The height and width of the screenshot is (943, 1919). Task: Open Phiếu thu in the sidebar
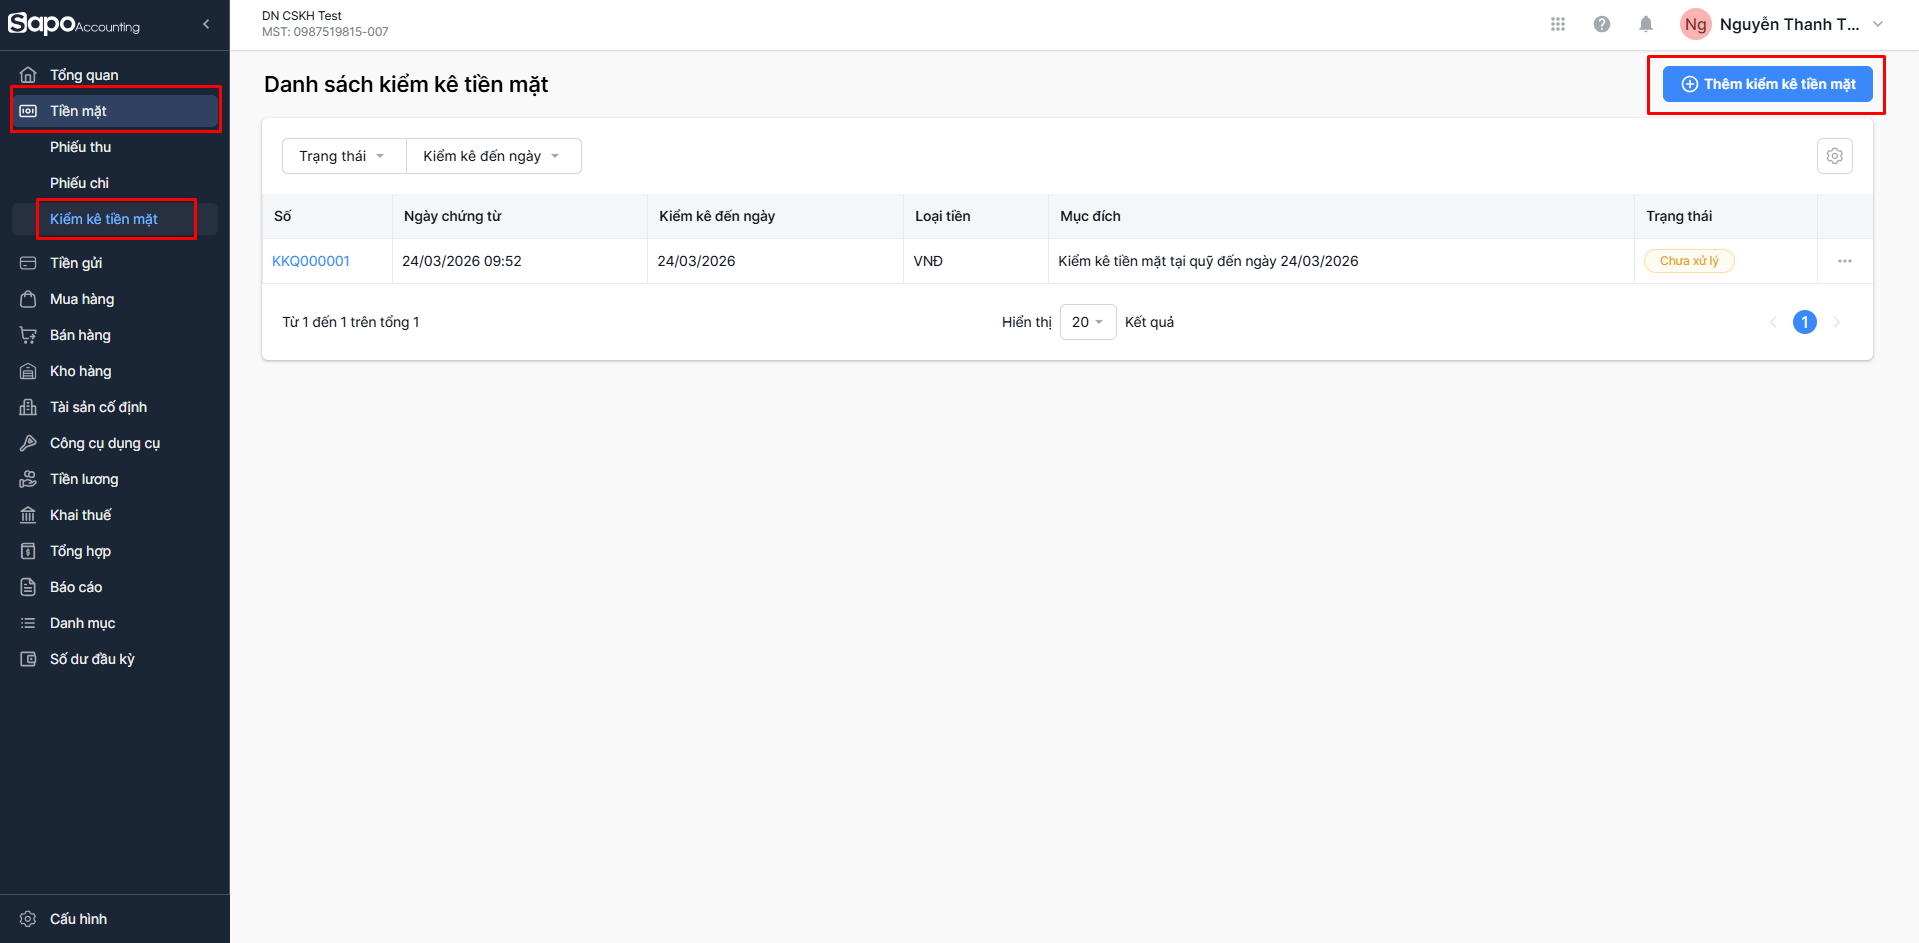pos(80,147)
